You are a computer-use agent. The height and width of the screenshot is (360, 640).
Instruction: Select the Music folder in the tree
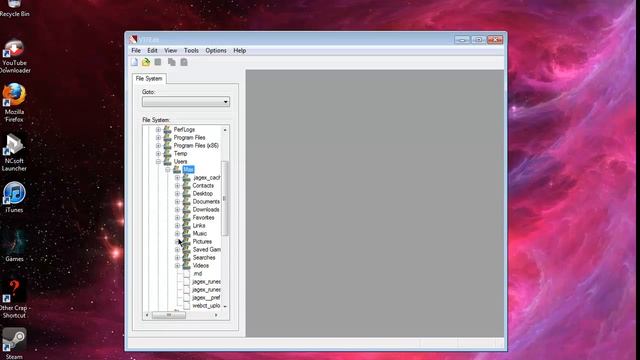pyautogui.click(x=200, y=233)
